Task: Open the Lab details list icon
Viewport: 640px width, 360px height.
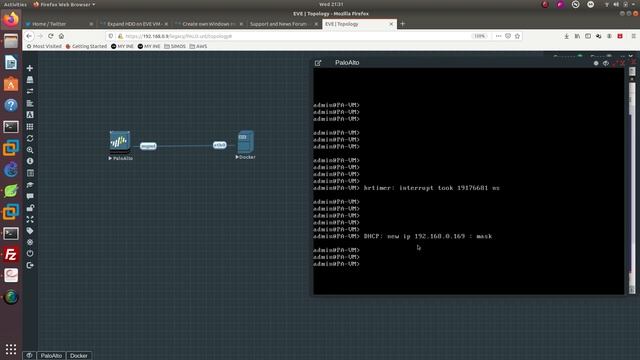Action: pyautogui.click(x=30, y=173)
